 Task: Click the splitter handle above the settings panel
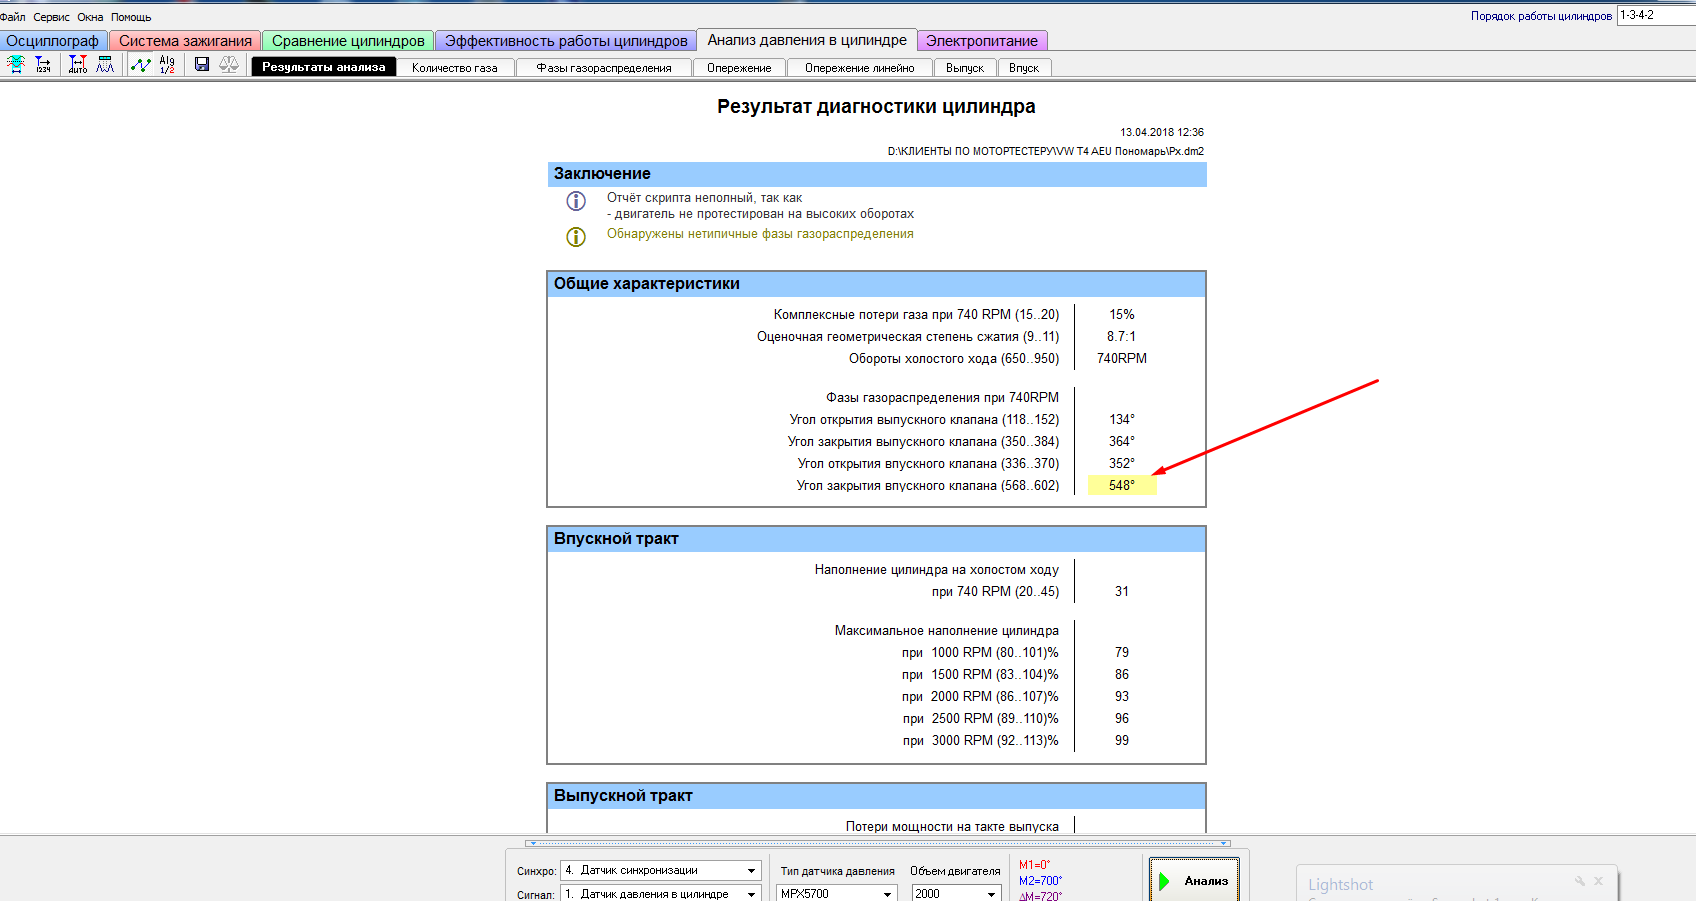pyautogui.click(x=878, y=843)
